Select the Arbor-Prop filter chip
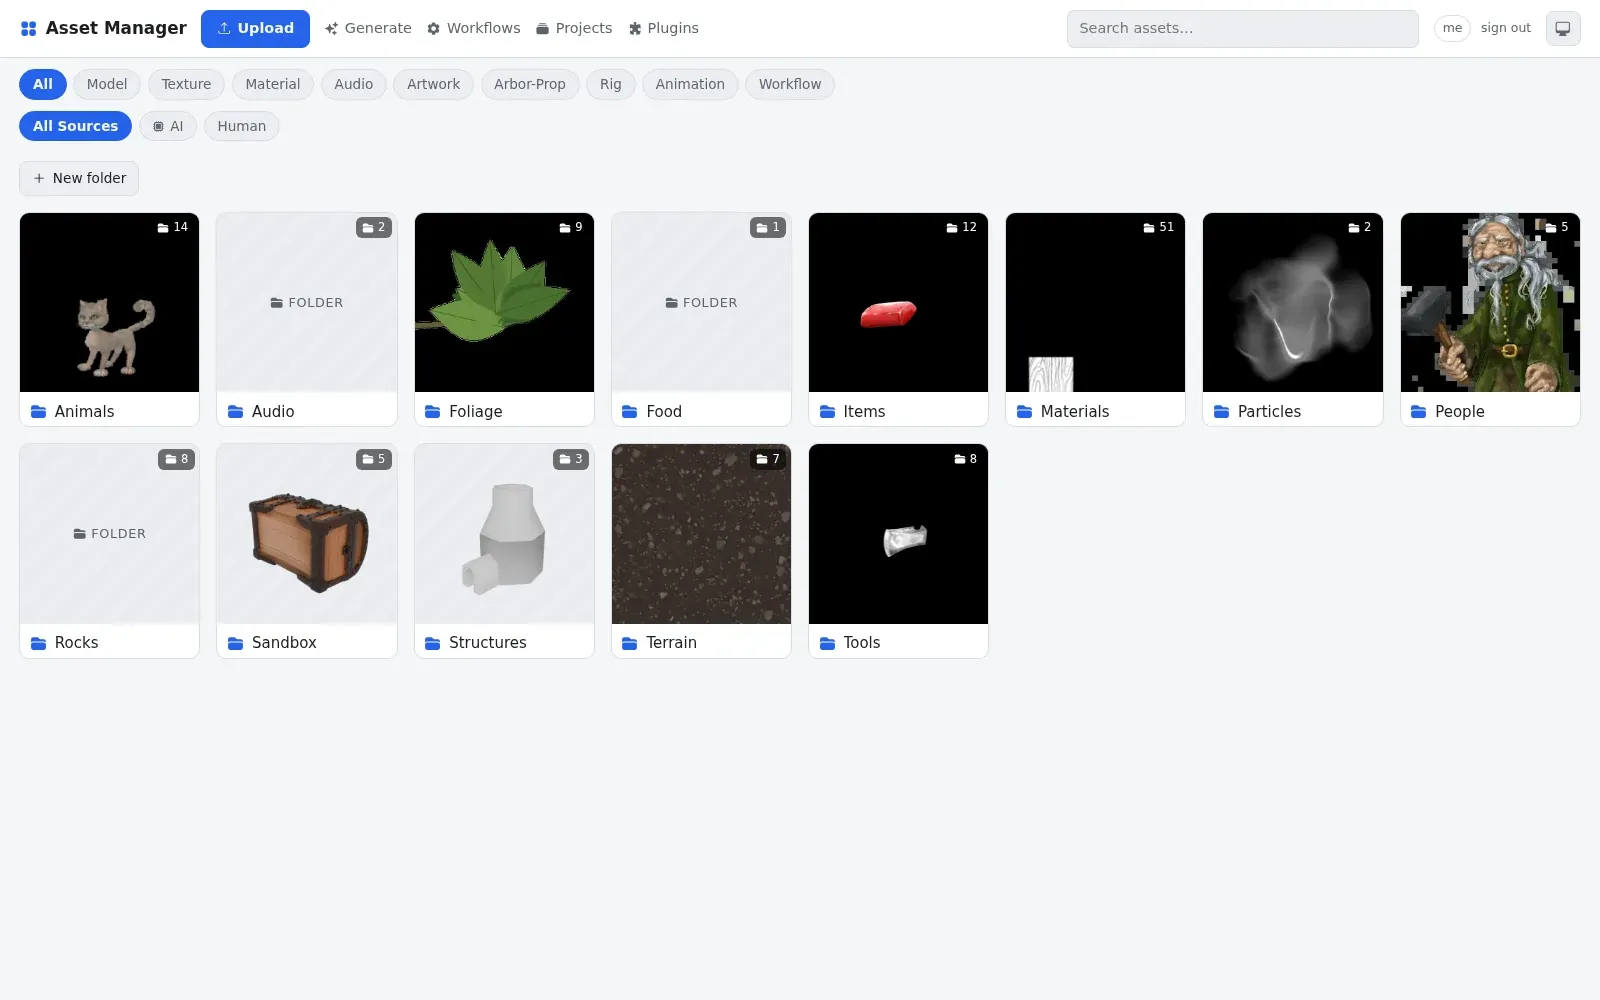 tap(530, 84)
